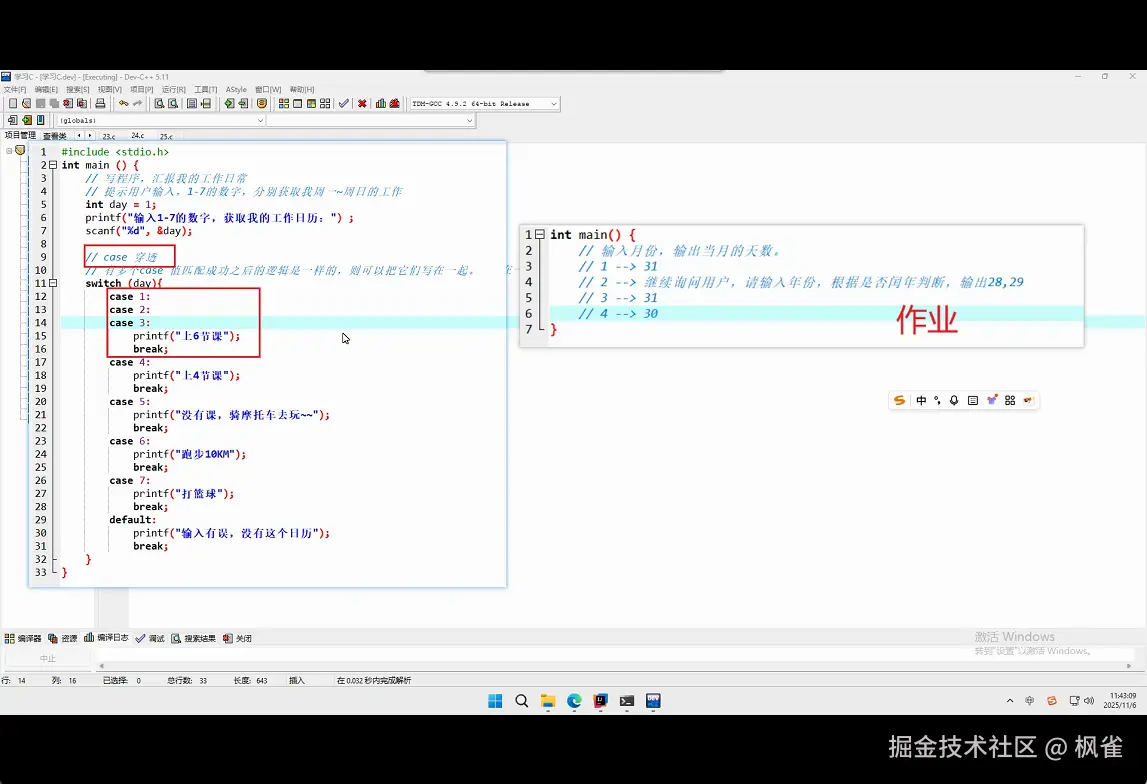
Task: Click the horizontal scrollbar in the log panel
Action: (614, 666)
